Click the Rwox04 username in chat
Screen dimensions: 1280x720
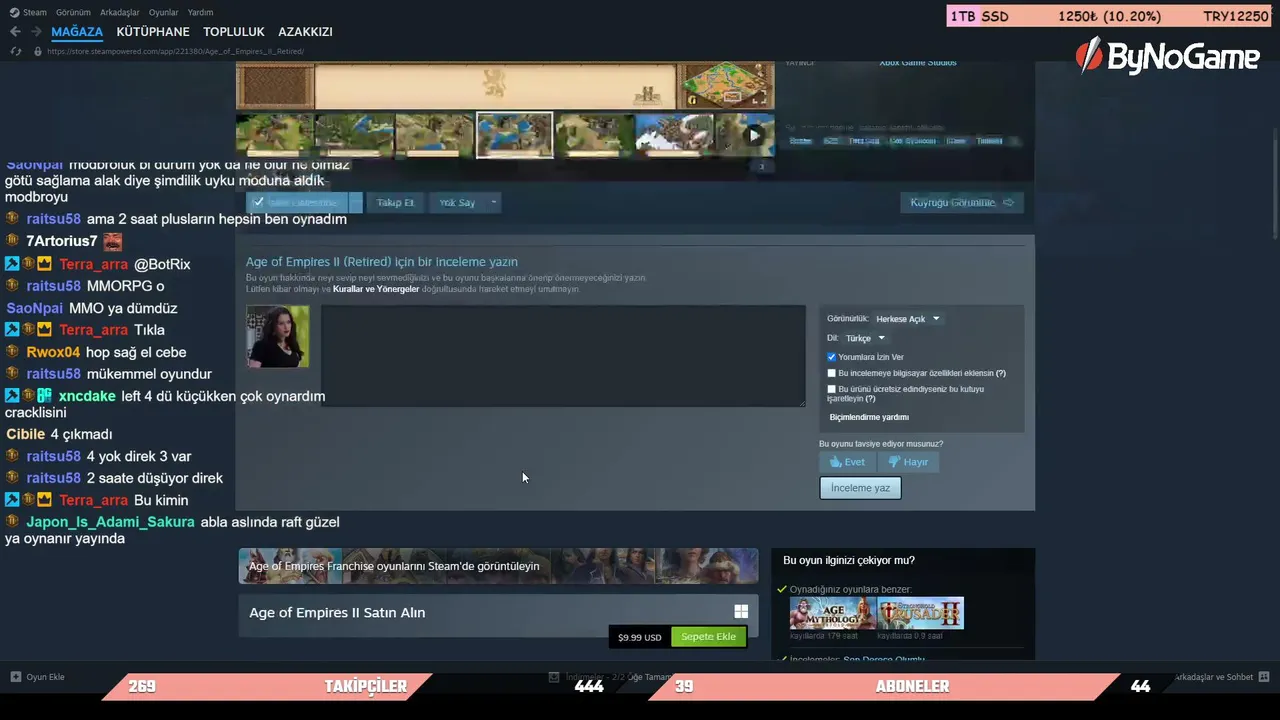pos(53,352)
